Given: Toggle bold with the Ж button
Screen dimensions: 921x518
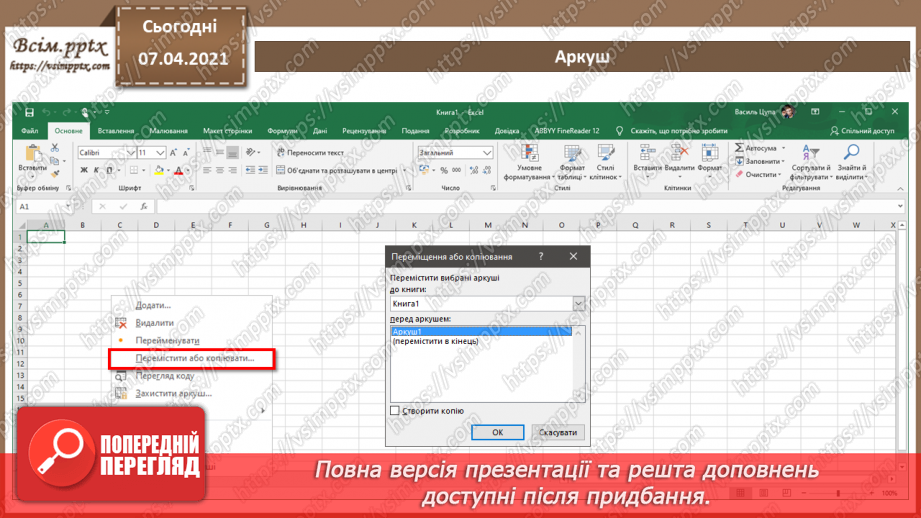Looking at the screenshot, I should point(84,170).
